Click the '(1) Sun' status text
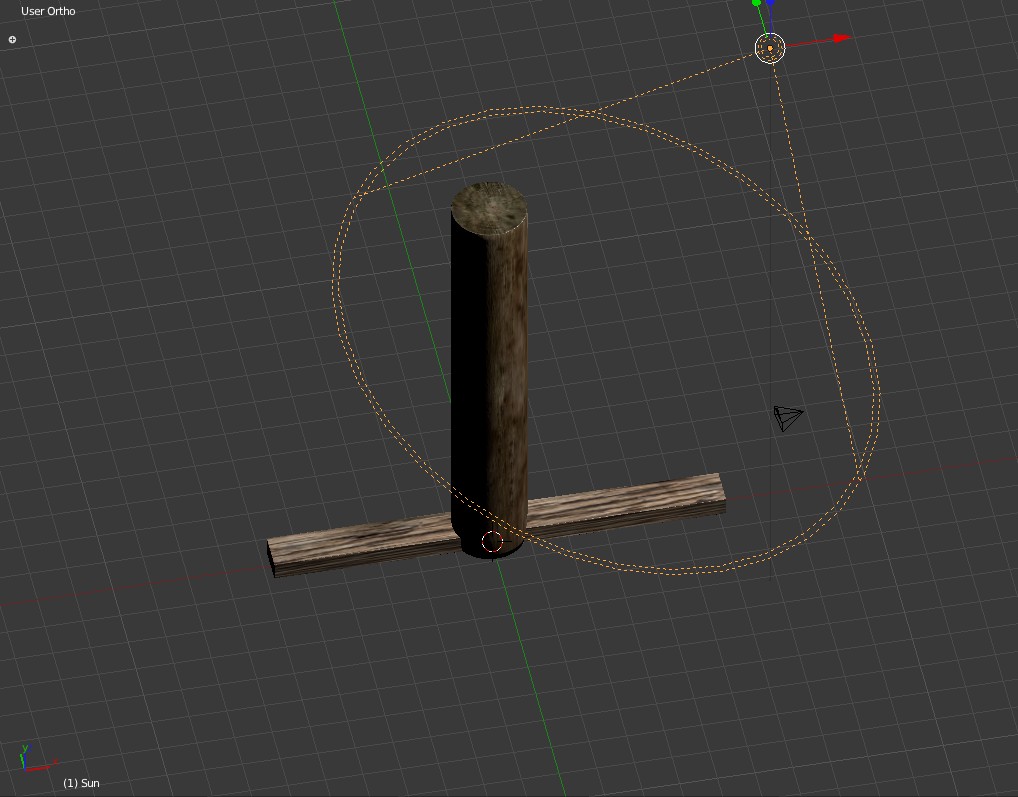 81,784
